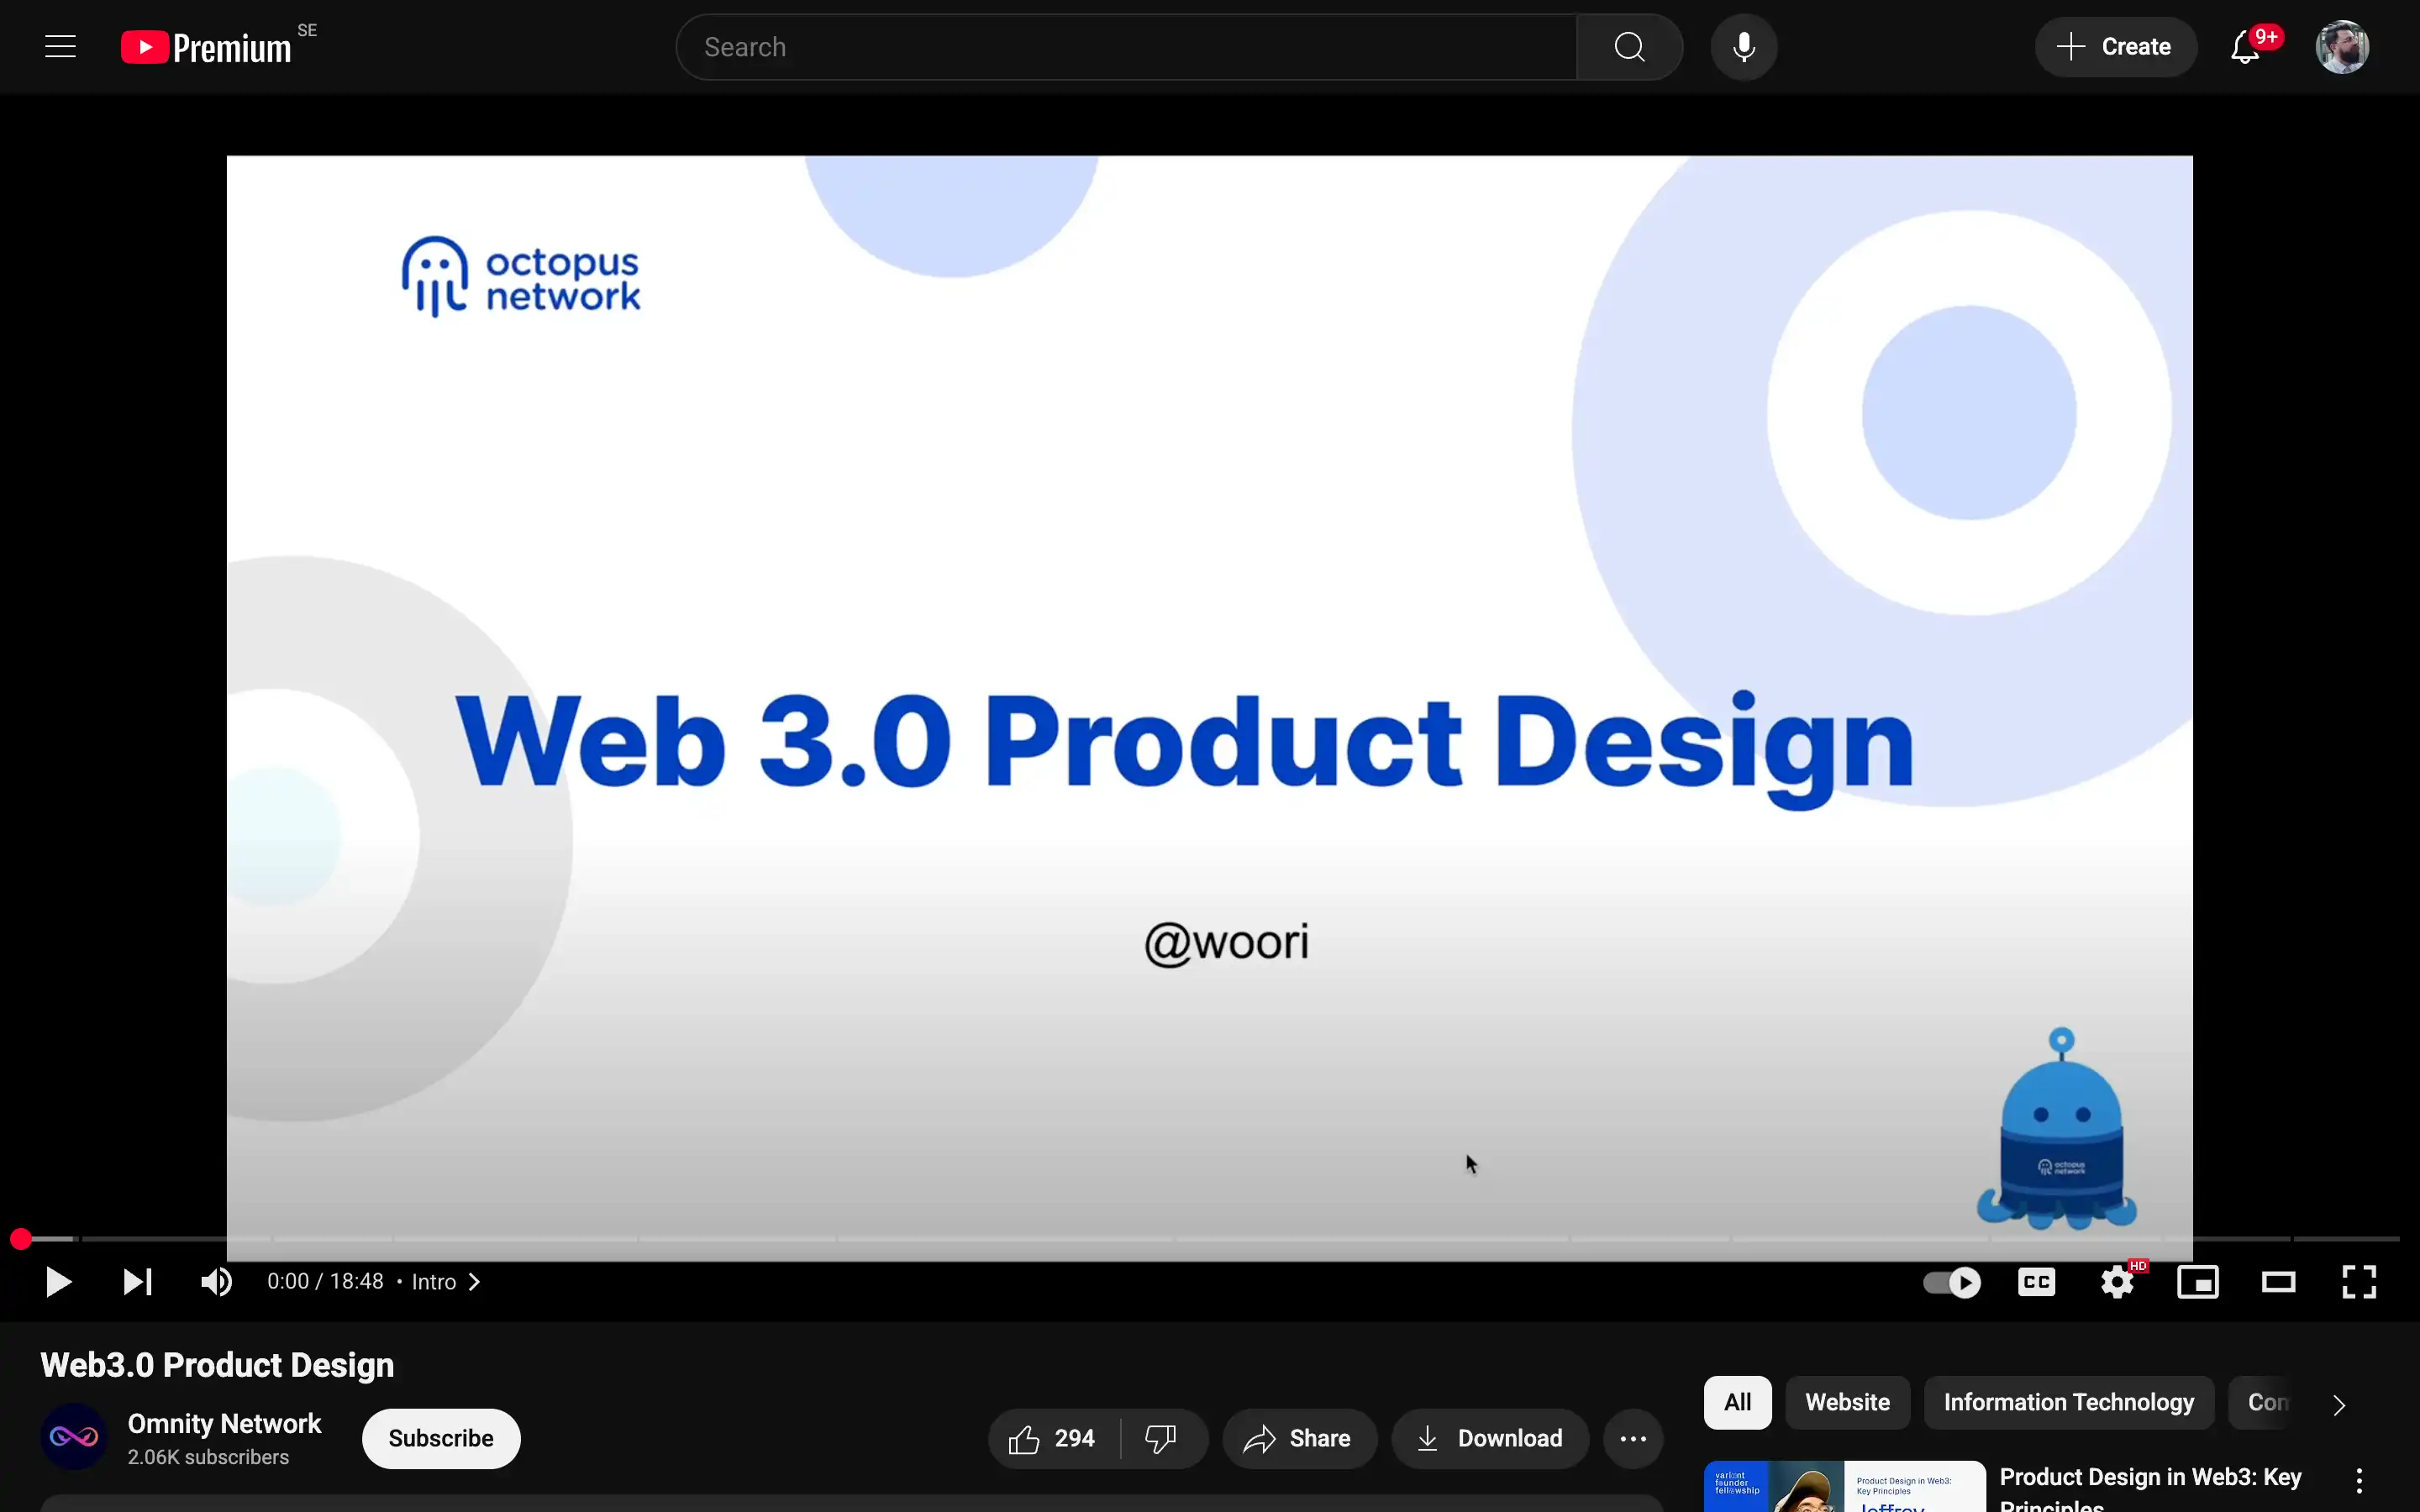2420x1512 pixels.
Task: Open player settings gear
Action: [x=2117, y=1282]
